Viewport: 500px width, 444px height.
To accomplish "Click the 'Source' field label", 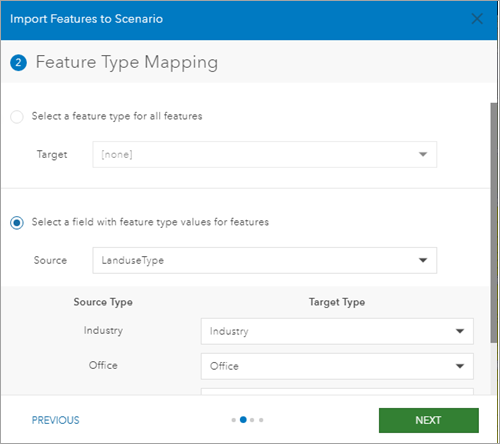I will (50, 260).
